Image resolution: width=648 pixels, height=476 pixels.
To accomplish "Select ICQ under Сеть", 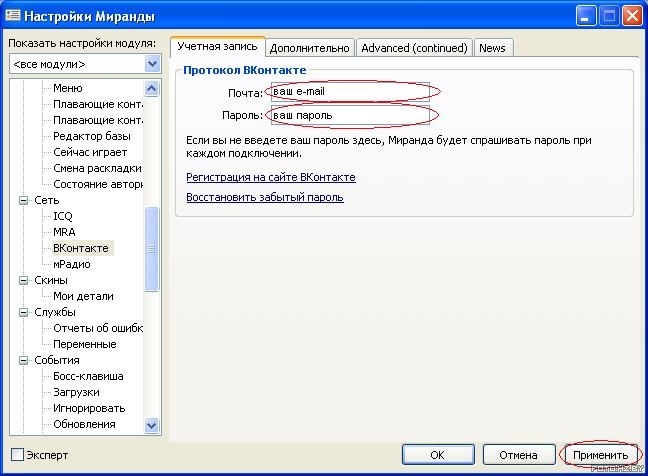I will coord(63,216).
